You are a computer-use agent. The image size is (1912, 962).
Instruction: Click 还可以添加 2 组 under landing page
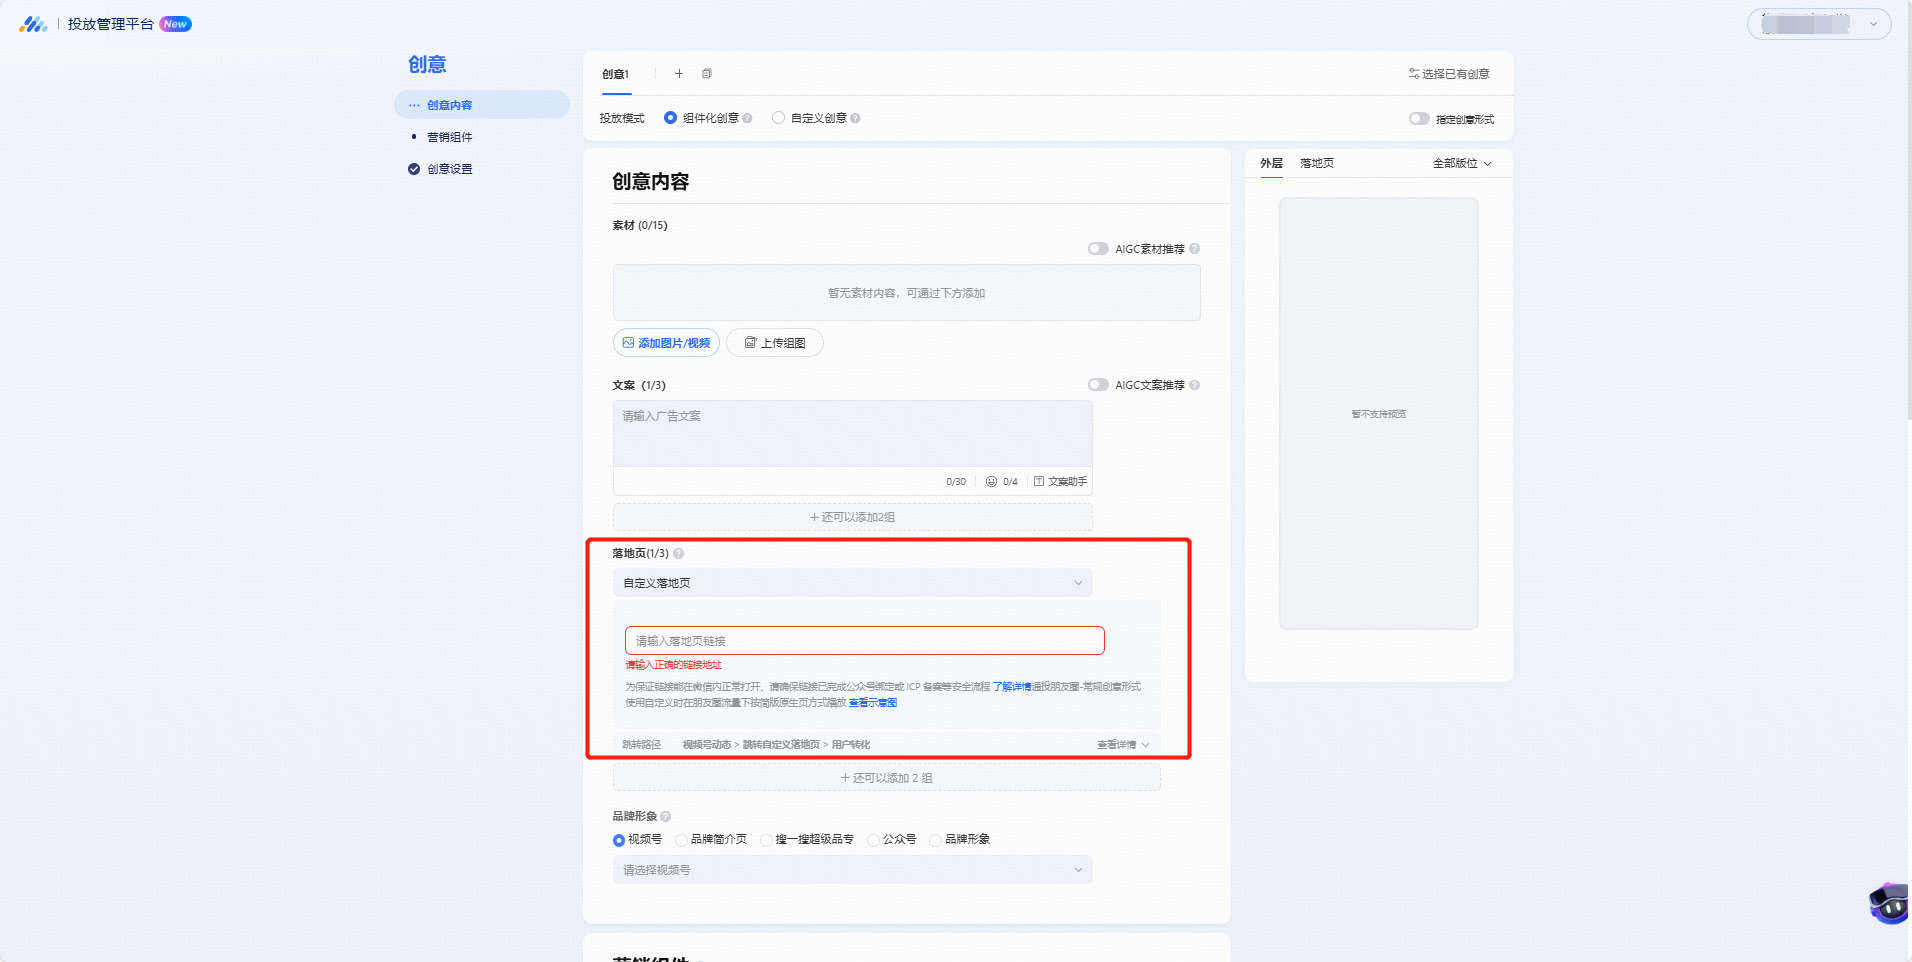(886, 778)
